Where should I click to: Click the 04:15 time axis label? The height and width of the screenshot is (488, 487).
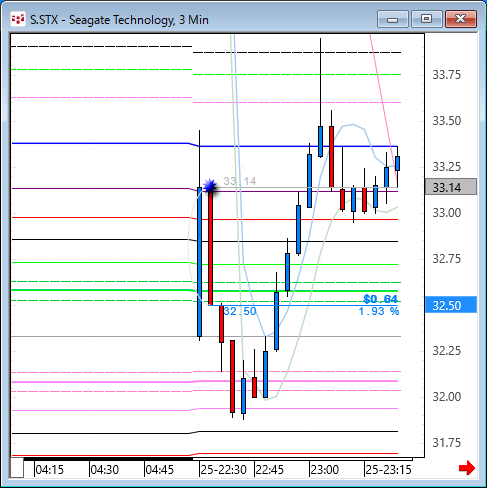[x=49, y=470]
